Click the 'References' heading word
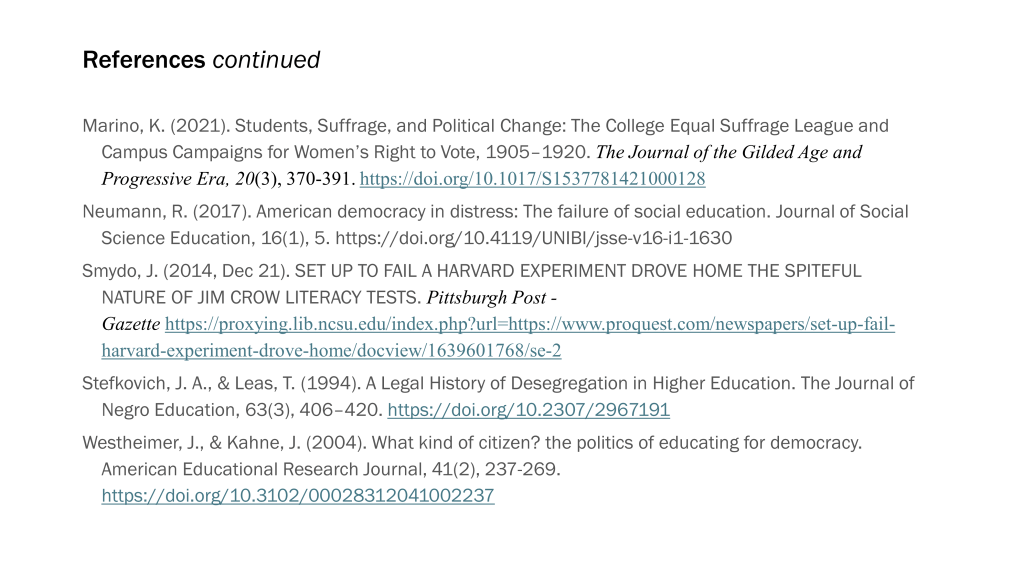 tap(143, 60)
